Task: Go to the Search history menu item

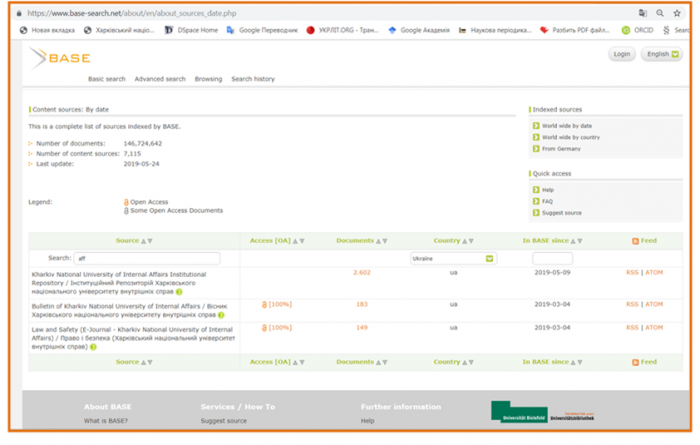Action: tap(253, 79)
